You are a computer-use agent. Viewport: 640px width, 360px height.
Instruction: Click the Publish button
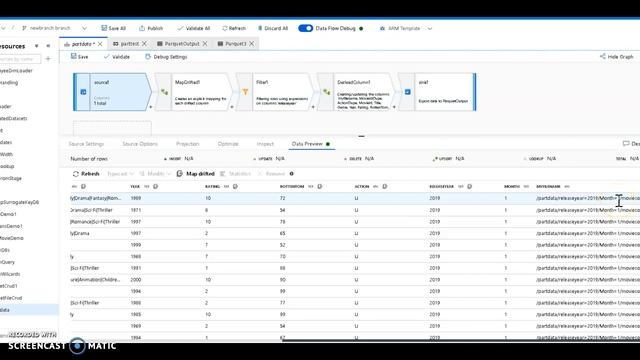[151, 28]
